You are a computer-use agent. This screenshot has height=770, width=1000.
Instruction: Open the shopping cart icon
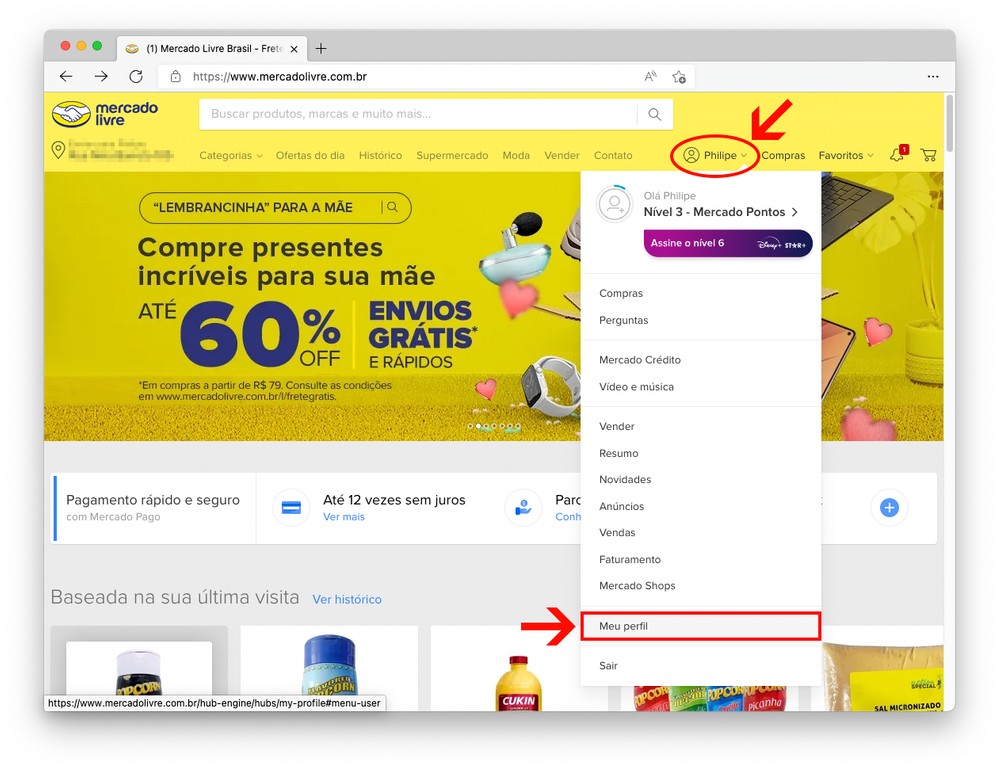tap(929, 155)
